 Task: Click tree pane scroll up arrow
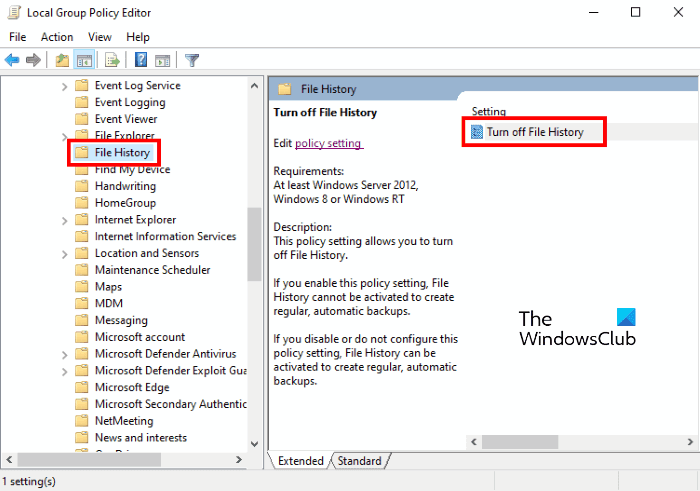coord(254,86)
